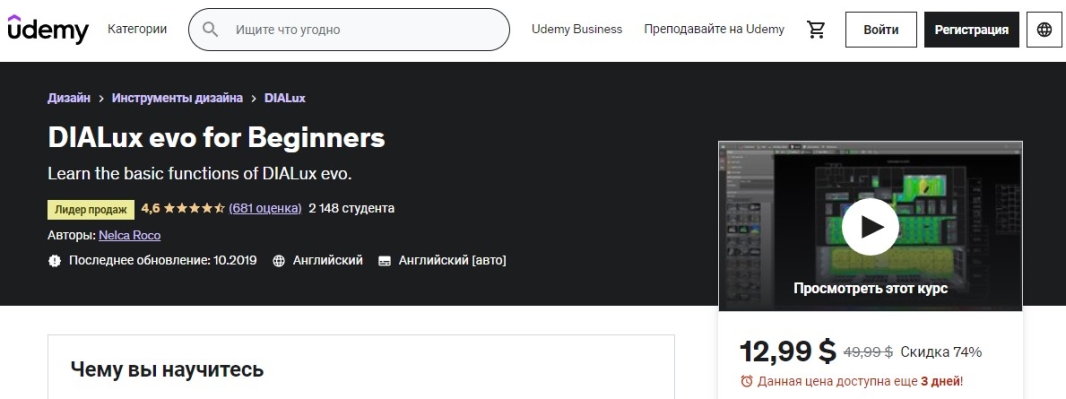Click the star rating icons
The image size is (1066, 399).
[194, 208]
